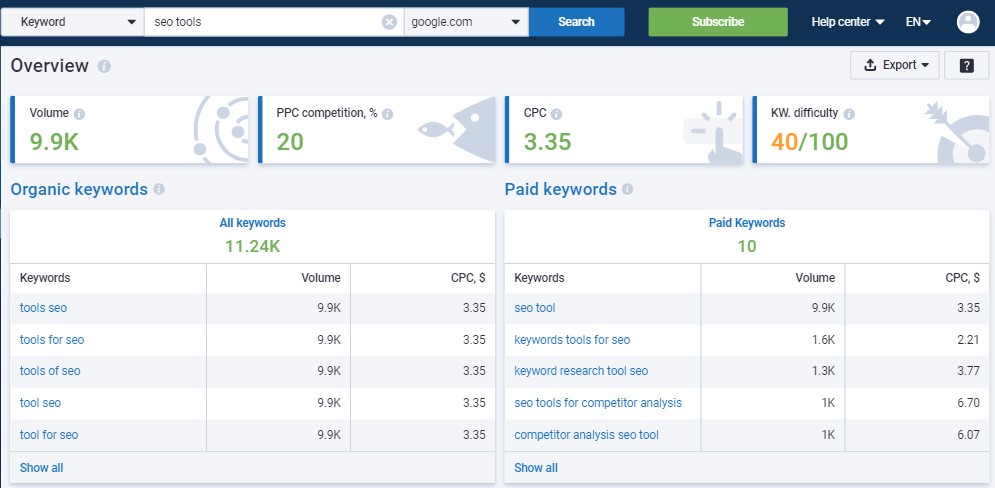Click the 6.07 CPC value
The height and width of the screenshot is (488, 995).
pos(968,435)
